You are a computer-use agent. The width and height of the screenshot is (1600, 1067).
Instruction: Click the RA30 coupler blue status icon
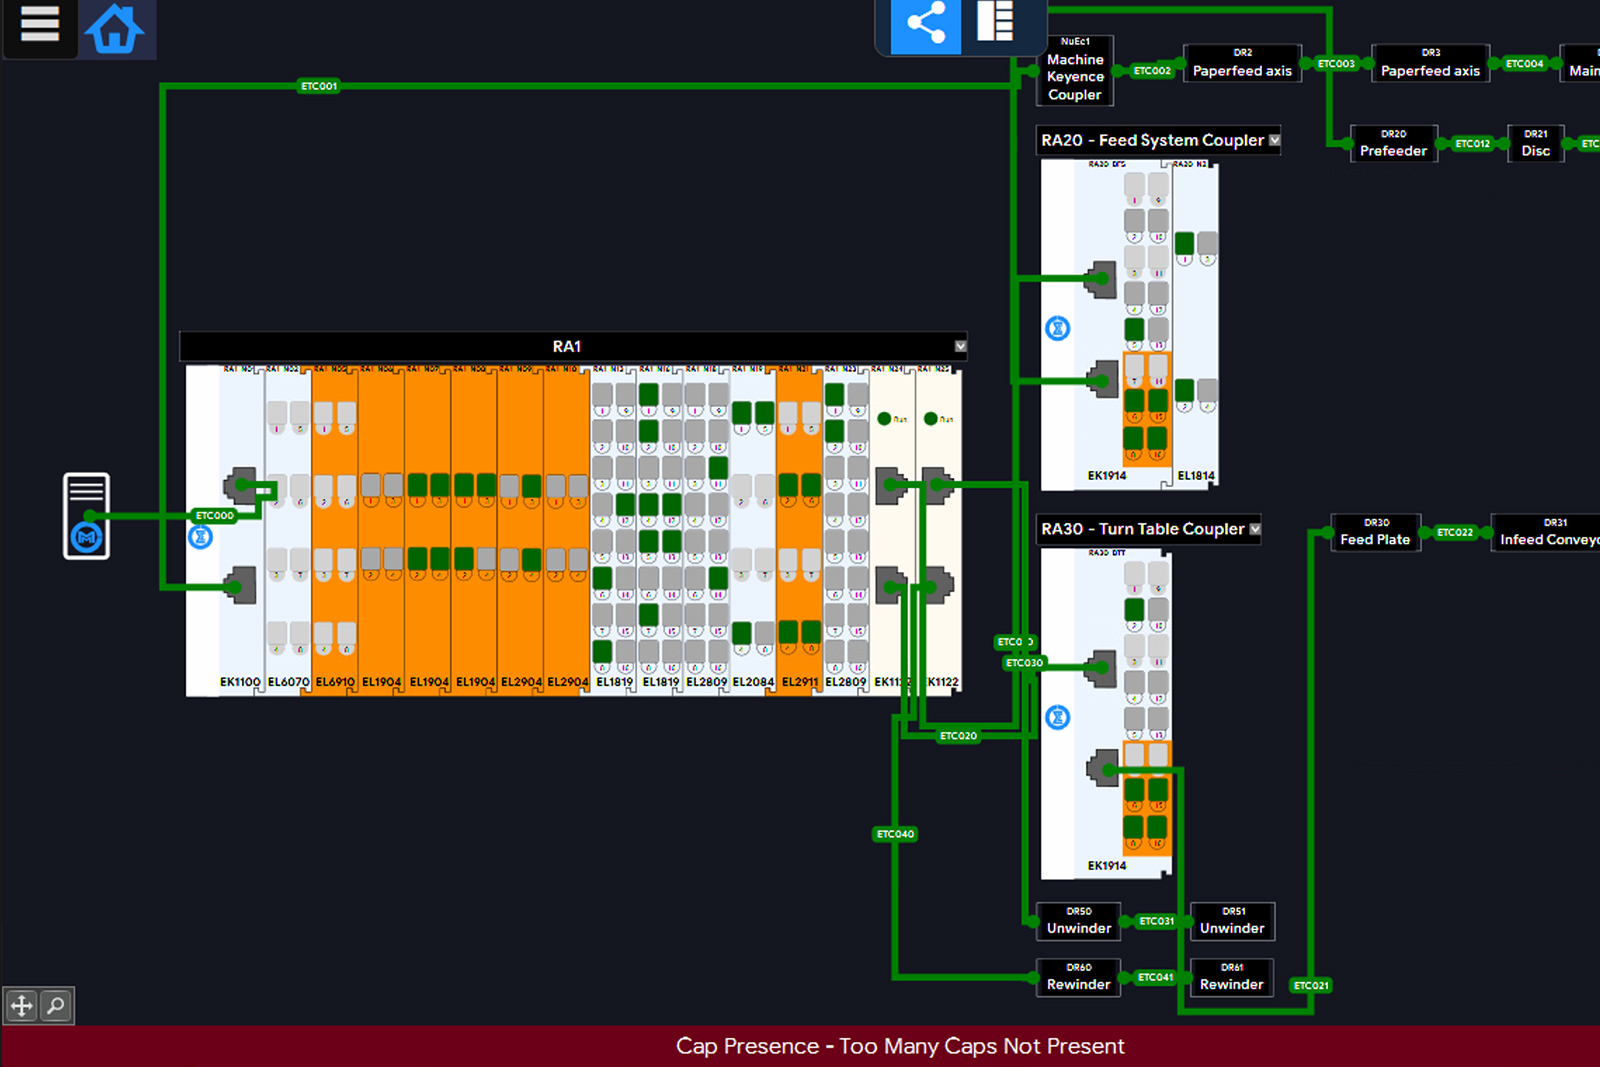click(1057, 717)
